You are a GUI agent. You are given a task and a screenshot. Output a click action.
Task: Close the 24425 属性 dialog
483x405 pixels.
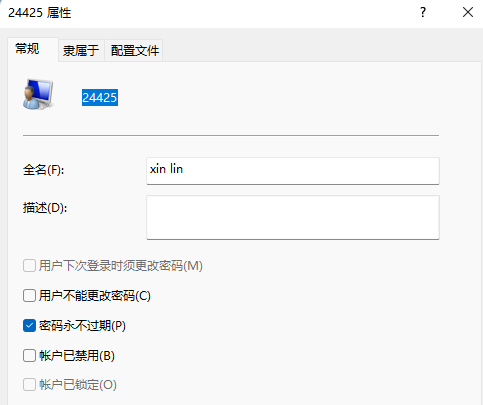click(468, 13)
